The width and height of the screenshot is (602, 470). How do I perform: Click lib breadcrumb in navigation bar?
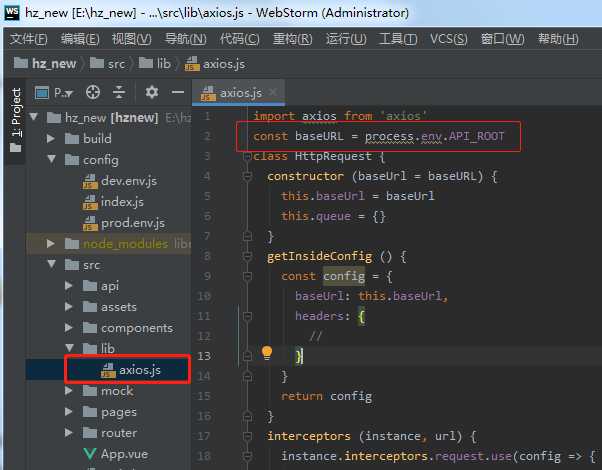pos(155,63)
